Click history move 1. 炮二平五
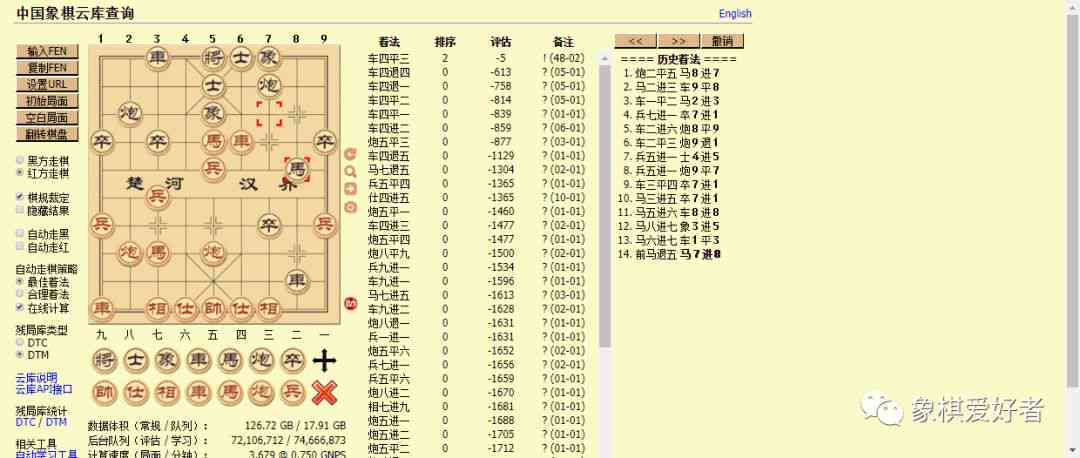1080x458 pixels. pyautogui.click(x=657, y=72)
